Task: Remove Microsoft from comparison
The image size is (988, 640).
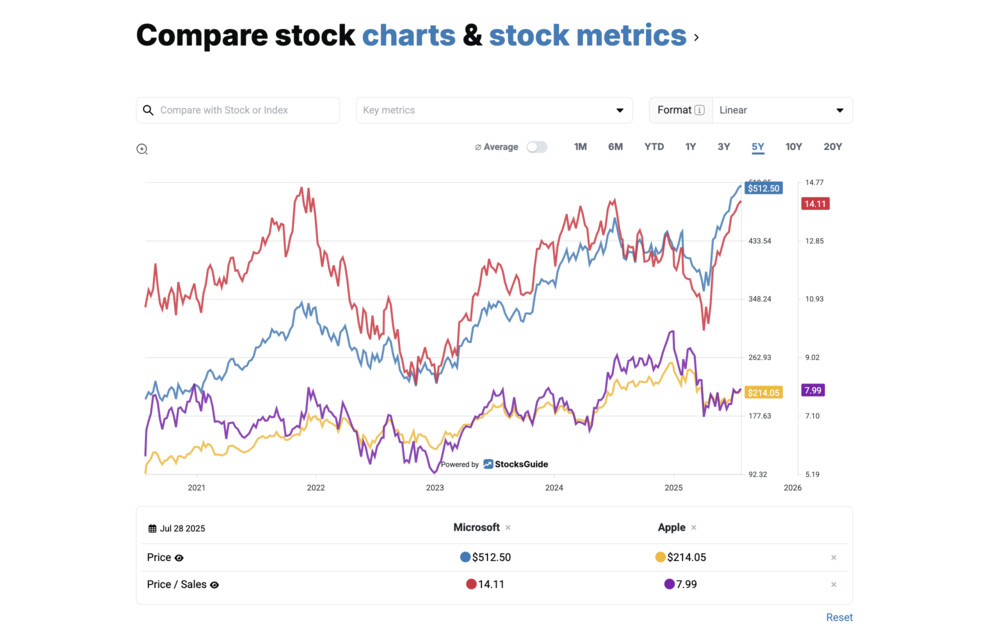Action: click(508, 528)
